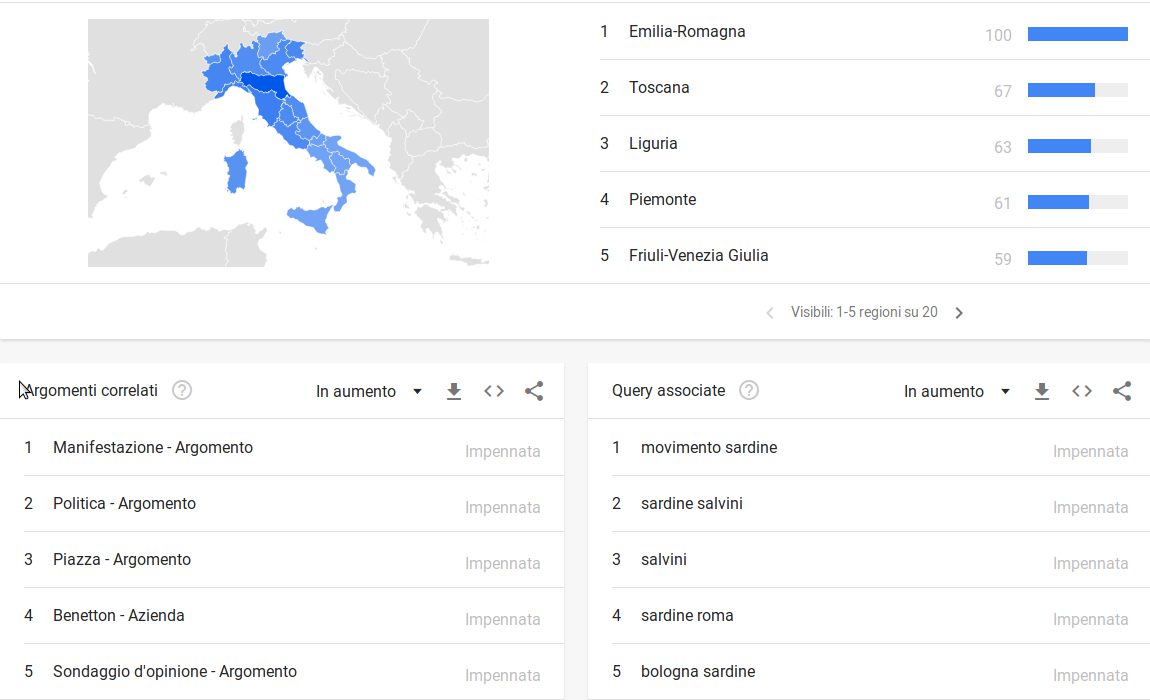Expand the Query associate 'In aumento' dropdown

point(957,392)
